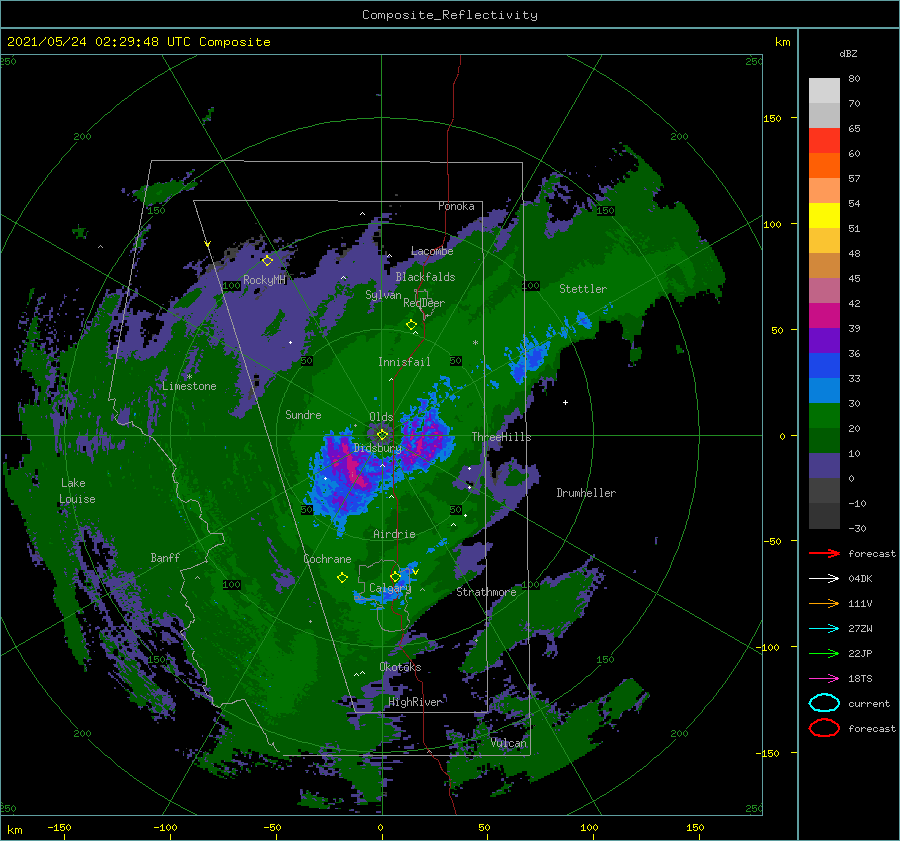Click the Drumheller label
900x841 pixels.
point(585,493)
